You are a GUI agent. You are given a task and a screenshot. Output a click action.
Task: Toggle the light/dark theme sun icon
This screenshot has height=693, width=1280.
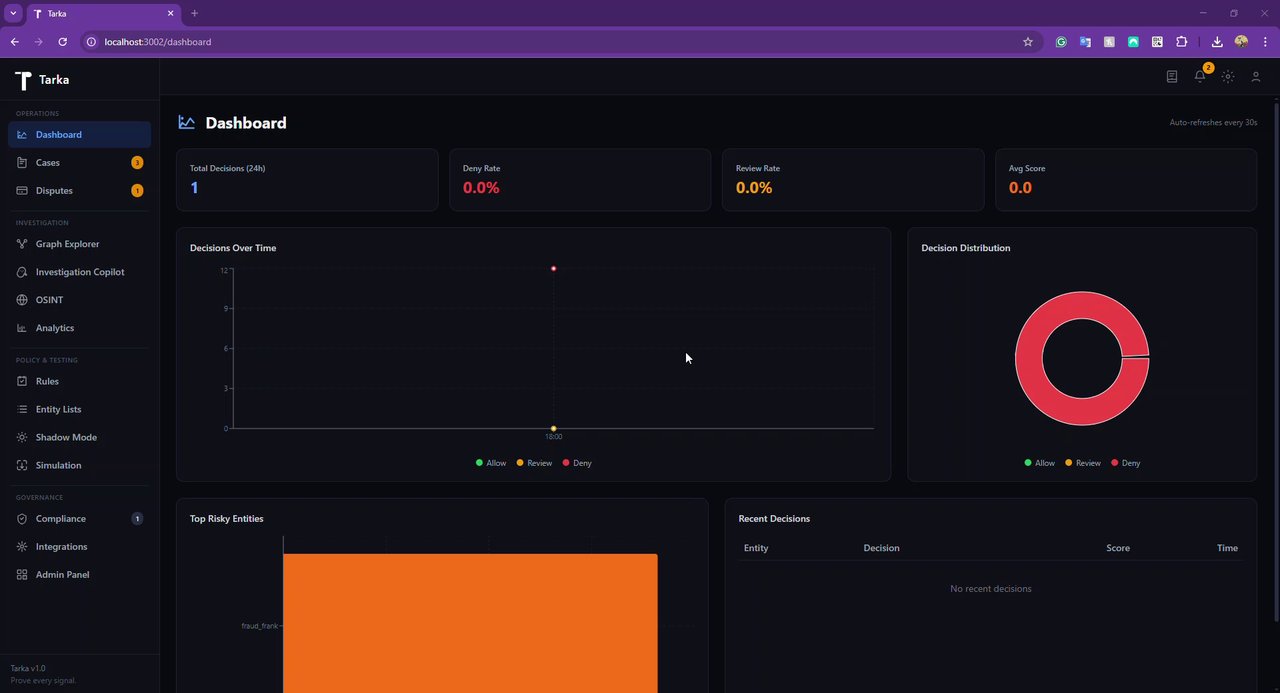(1228, 76)
